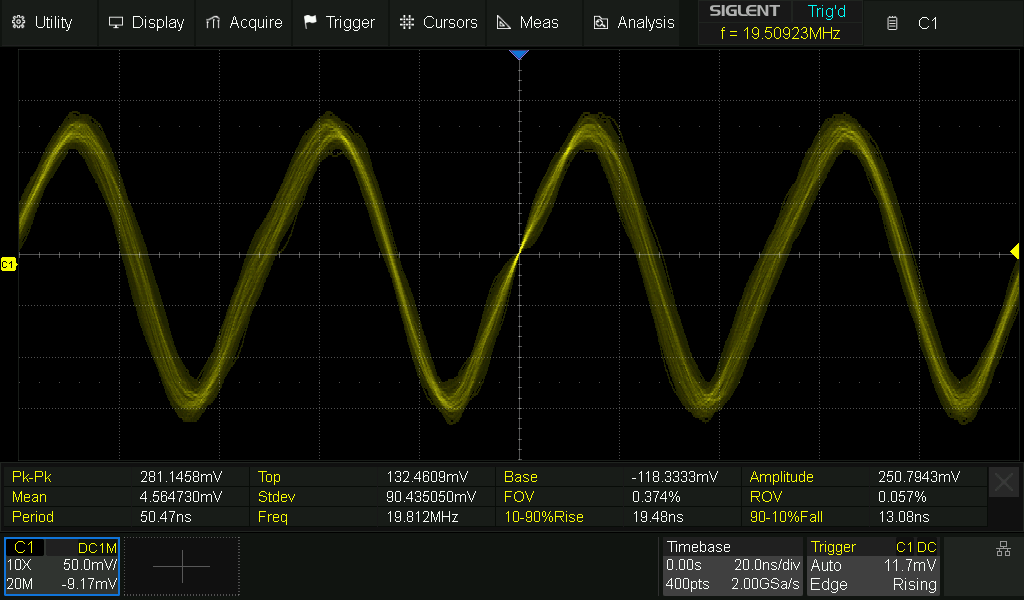Open the Cursors menu
The height and width of the screenshot is (600, 1024).
[438, 23]
